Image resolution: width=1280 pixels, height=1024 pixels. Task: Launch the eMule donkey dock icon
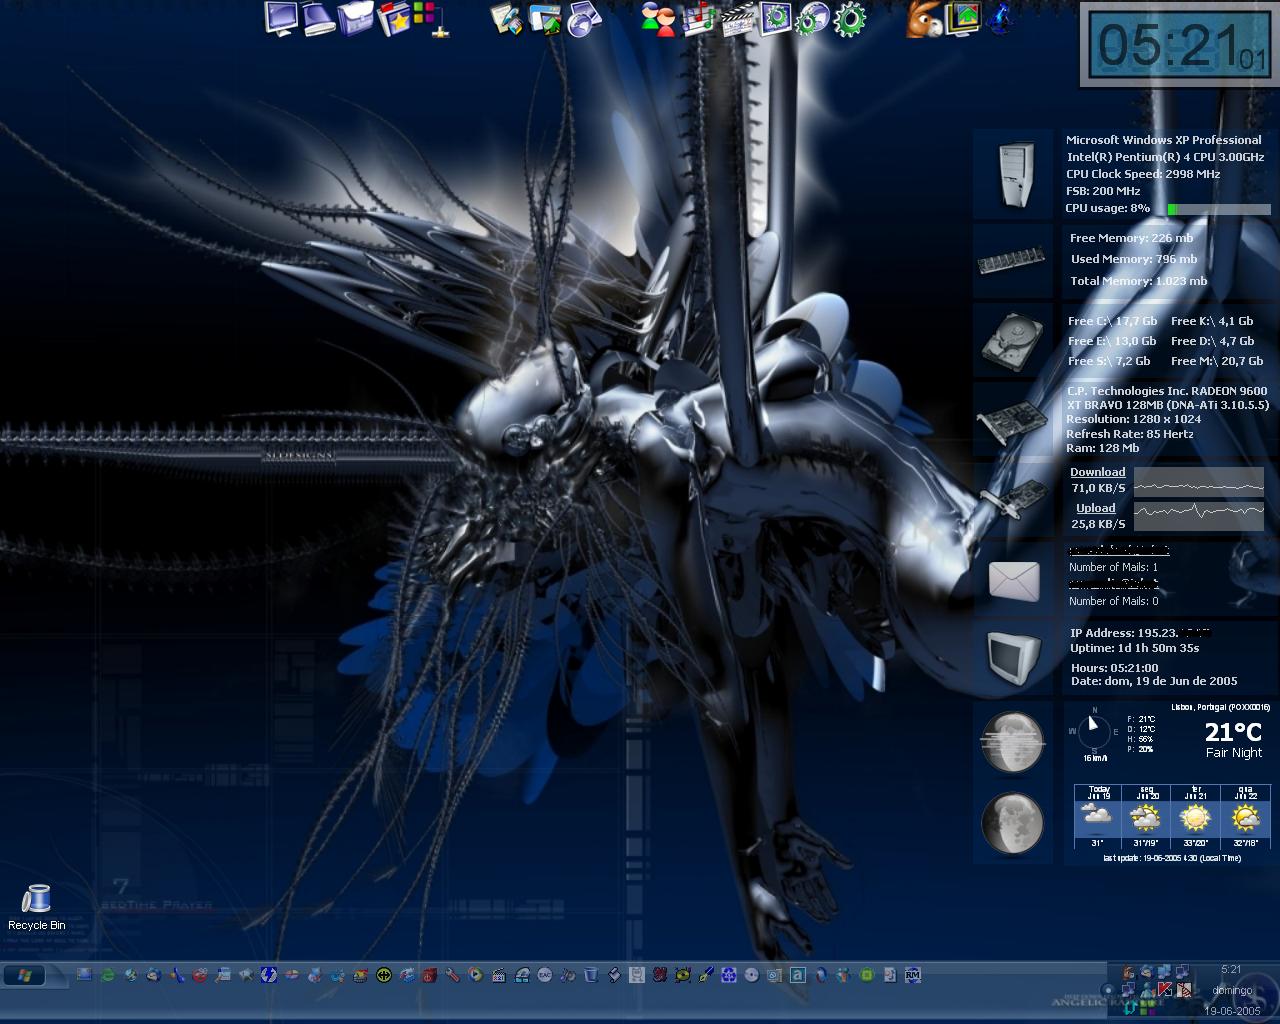click(x=923, y=19)
